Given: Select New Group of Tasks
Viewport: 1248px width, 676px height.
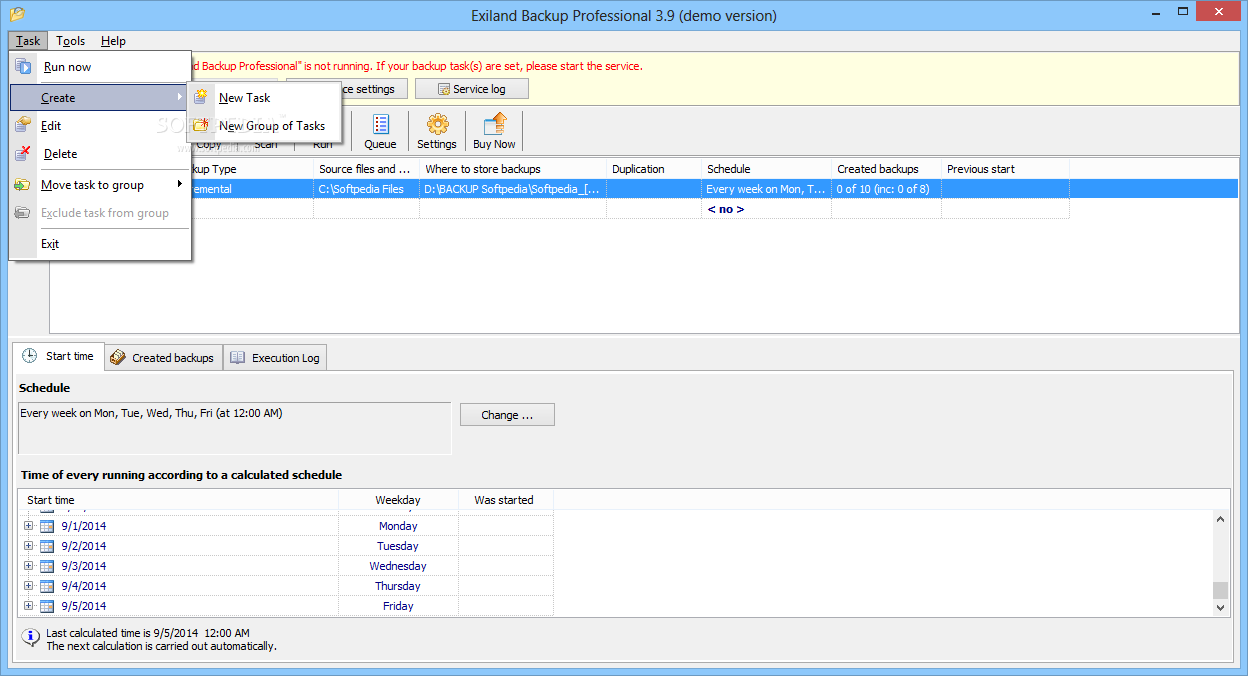Looking at the screenshot, I should [265, 126].
